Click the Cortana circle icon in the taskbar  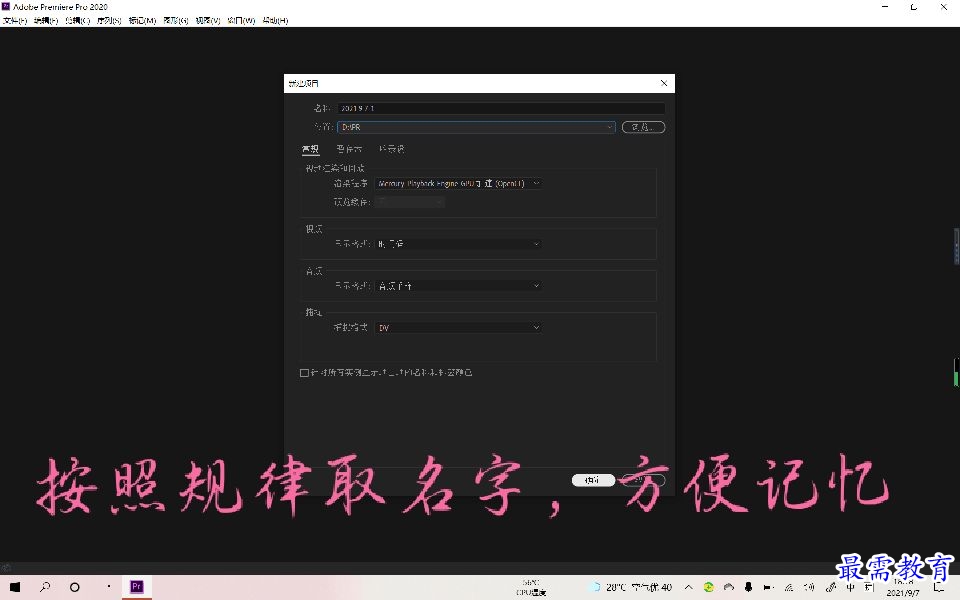click(75, 587)
